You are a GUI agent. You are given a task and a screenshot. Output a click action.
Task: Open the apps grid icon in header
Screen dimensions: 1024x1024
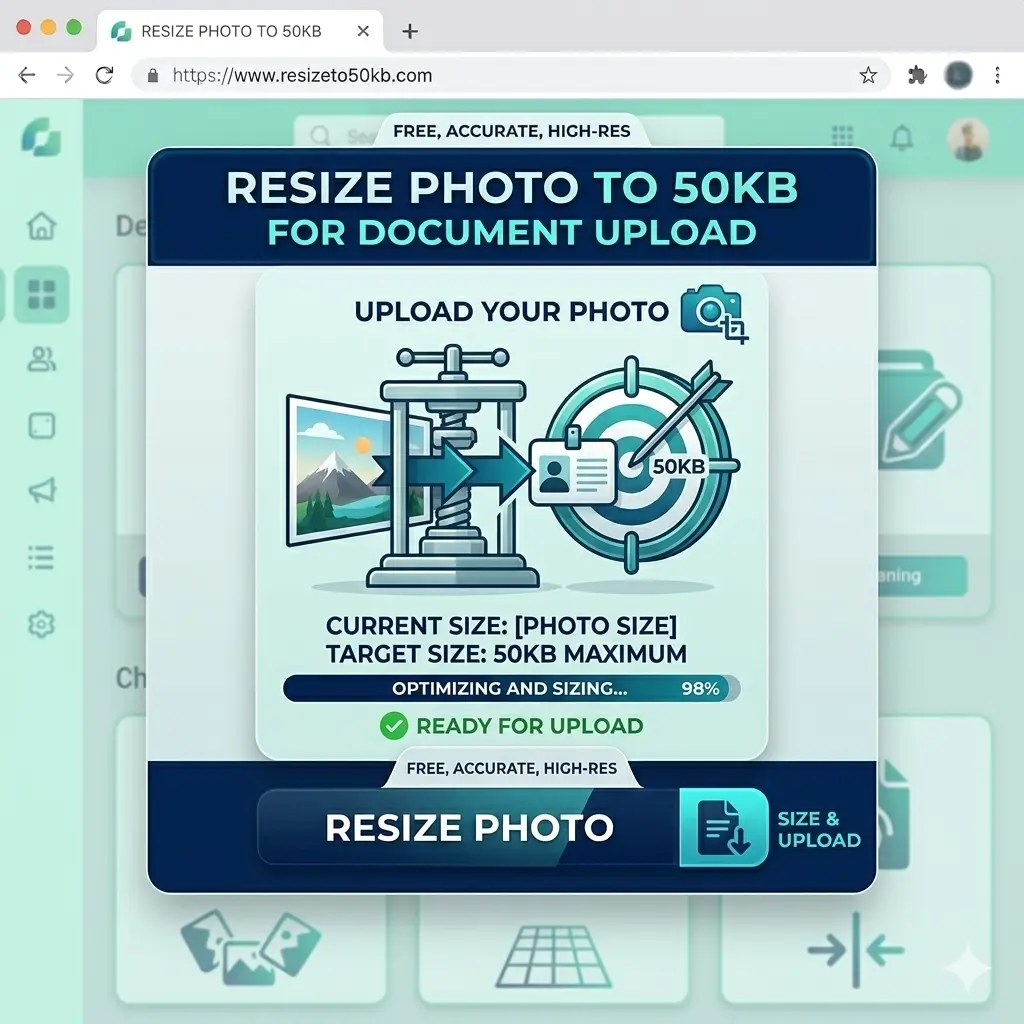842,137
